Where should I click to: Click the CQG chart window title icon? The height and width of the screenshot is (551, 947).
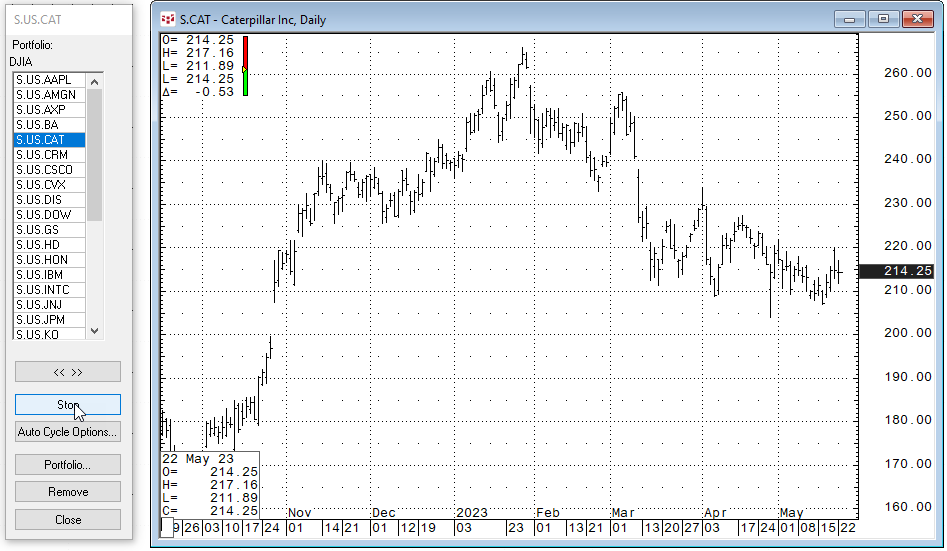[x=167, y=19]
